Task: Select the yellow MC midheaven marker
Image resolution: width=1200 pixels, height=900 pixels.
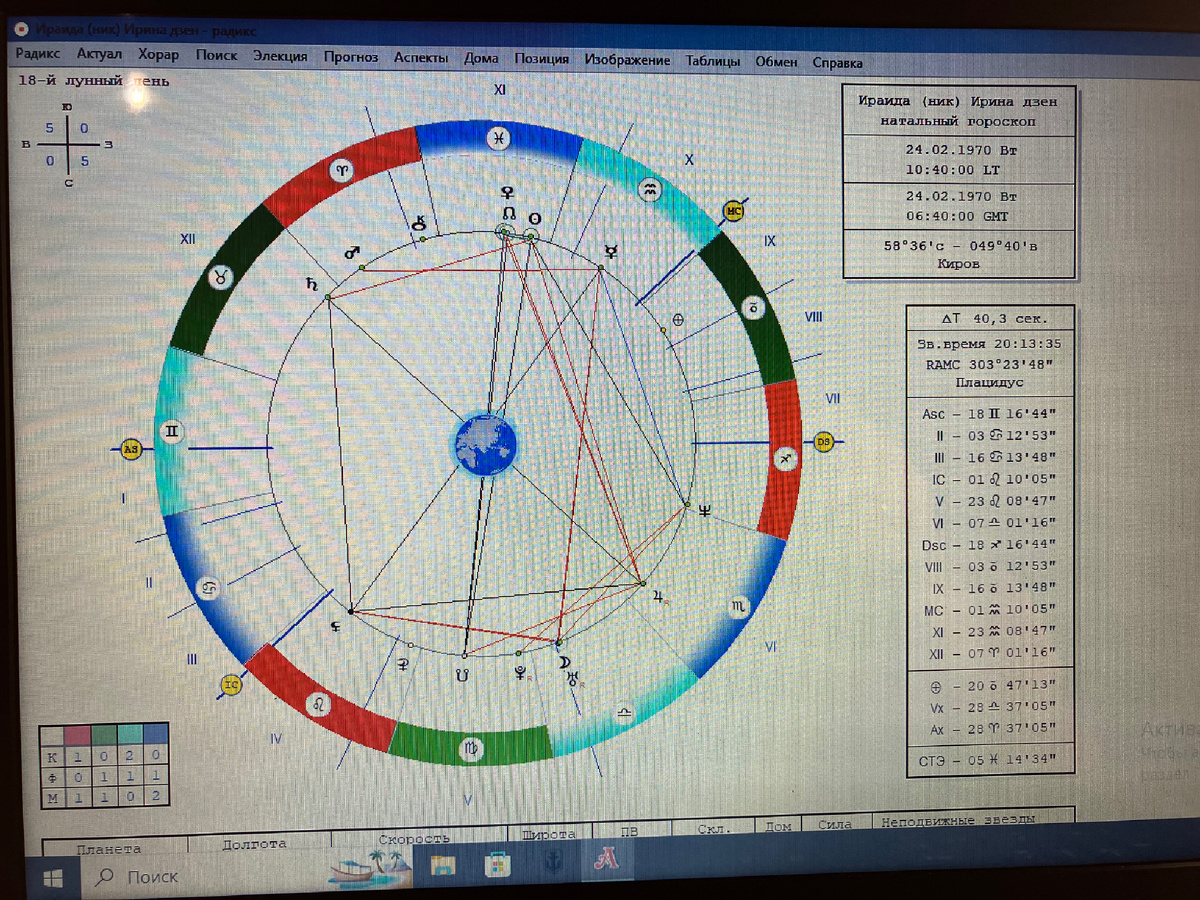Action: point(733,212)
